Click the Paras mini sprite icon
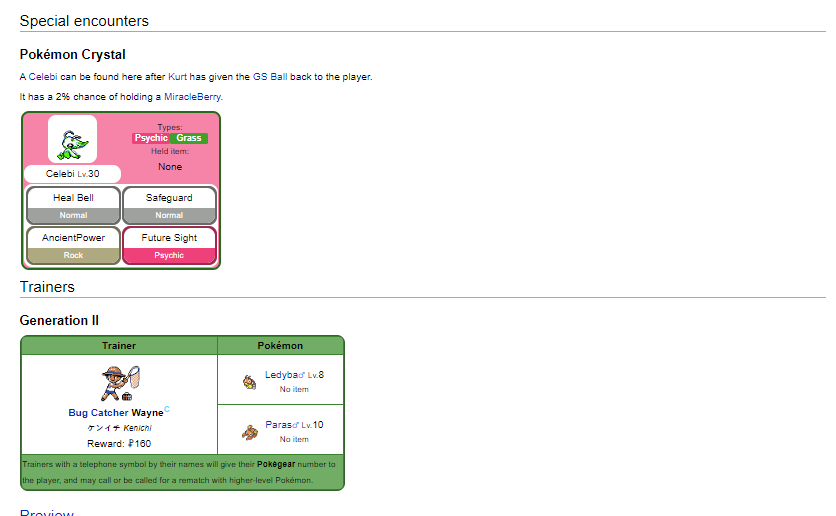 tap(249, 431)
